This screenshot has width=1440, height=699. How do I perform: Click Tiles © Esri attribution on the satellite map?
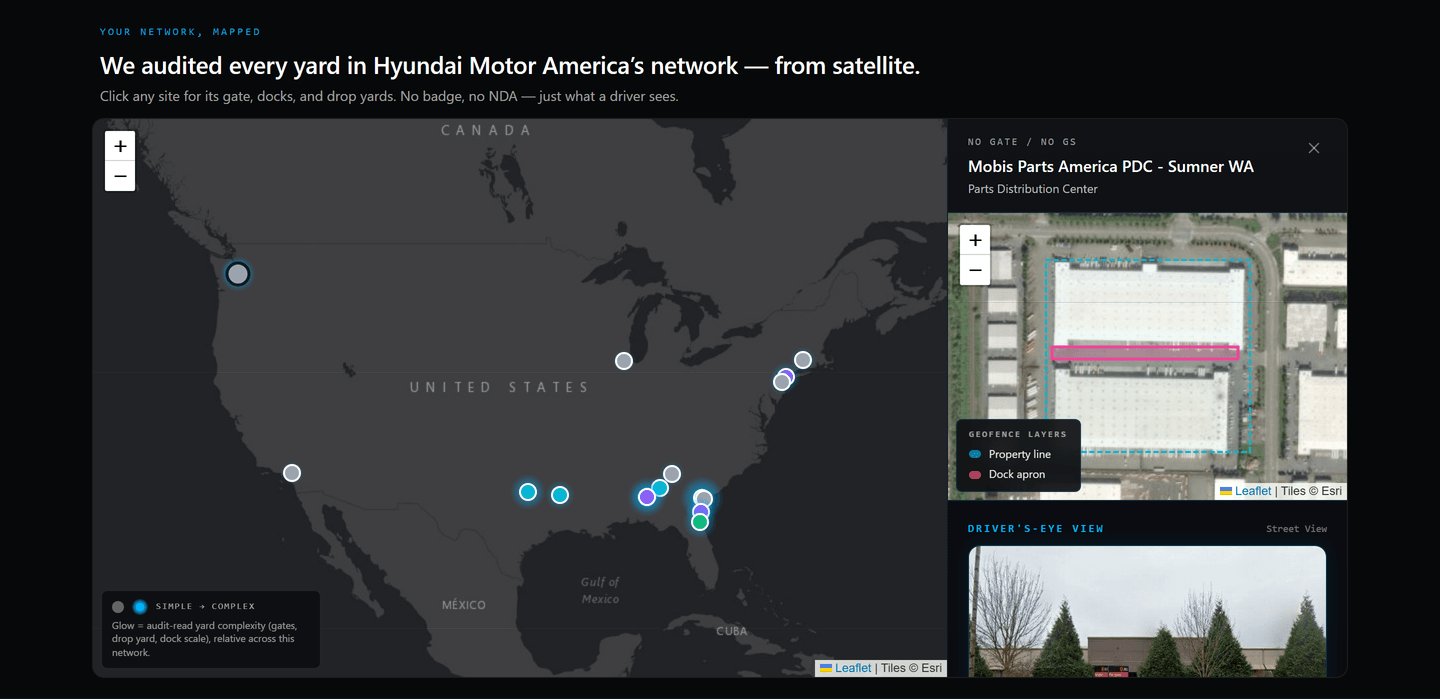[1311, 491]
